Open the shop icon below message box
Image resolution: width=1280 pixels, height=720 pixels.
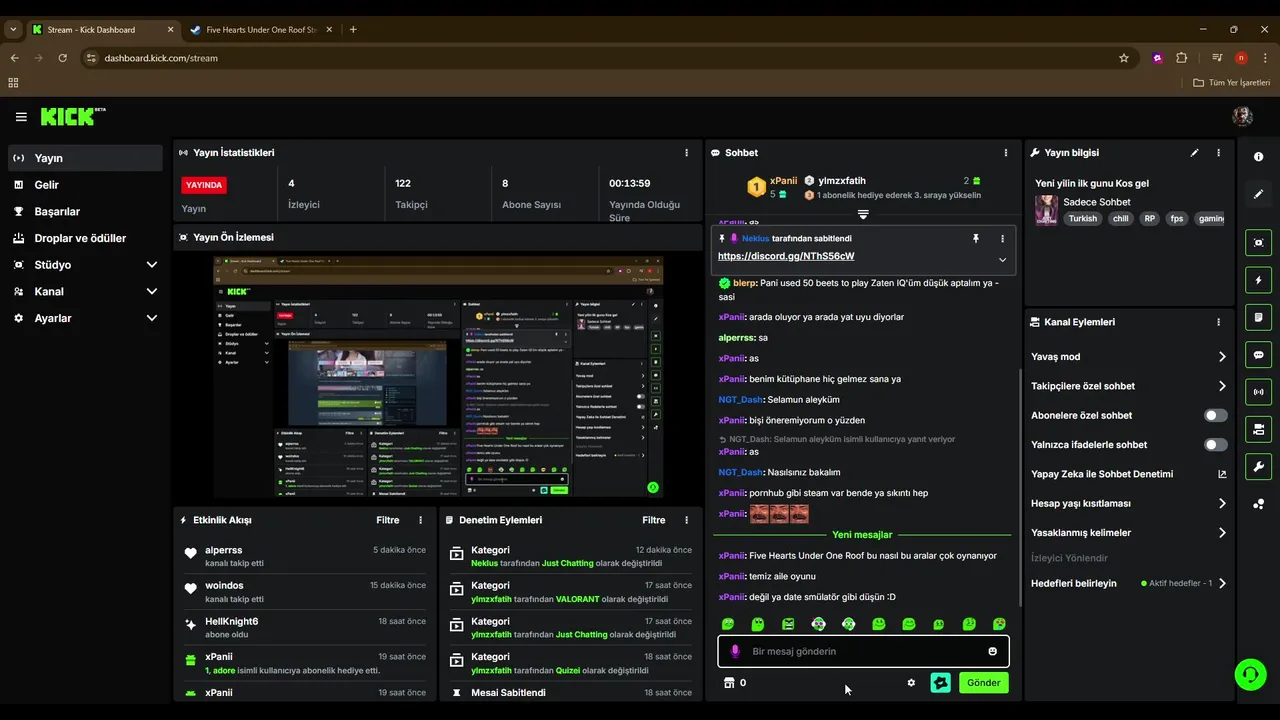click(729, 683)
